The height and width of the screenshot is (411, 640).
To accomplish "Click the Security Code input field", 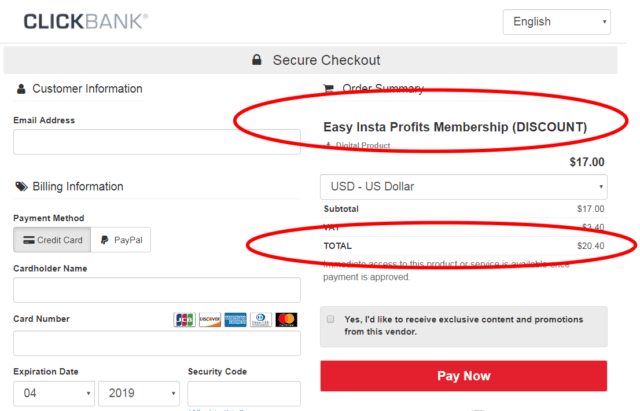I will [244, 393].
